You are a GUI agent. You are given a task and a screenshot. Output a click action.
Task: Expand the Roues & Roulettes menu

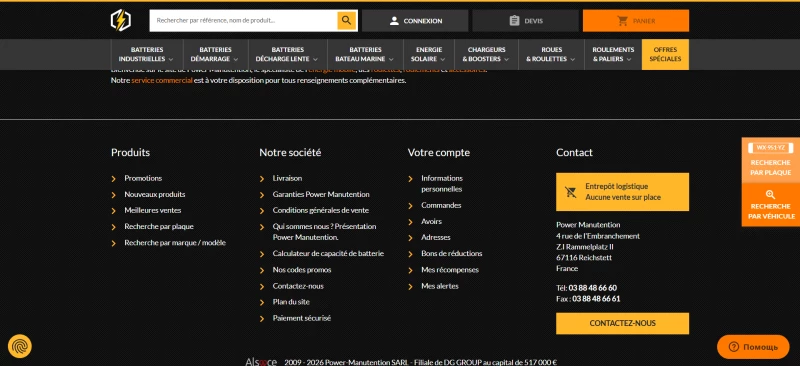click(x=552, y=54)
